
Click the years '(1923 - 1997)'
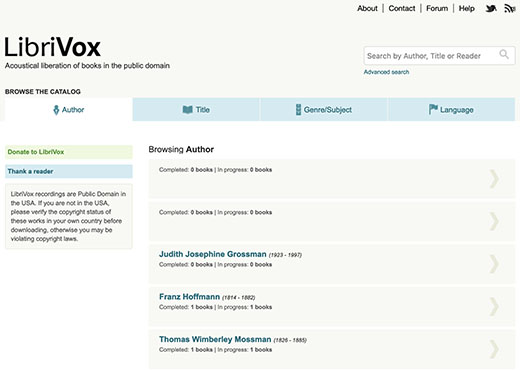point(285,255)
